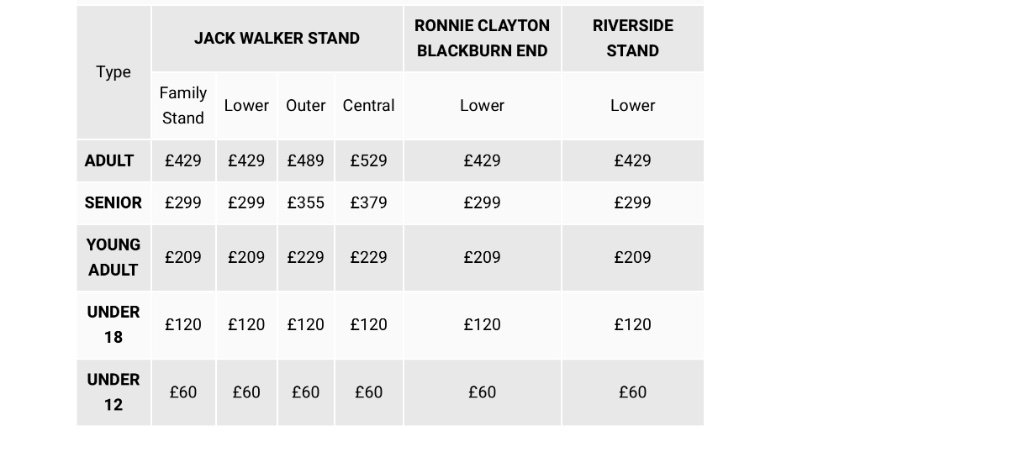Click the RIVERSIDE STAND column header
Viewport: 1024px width, 473px height.
point(632,38)
